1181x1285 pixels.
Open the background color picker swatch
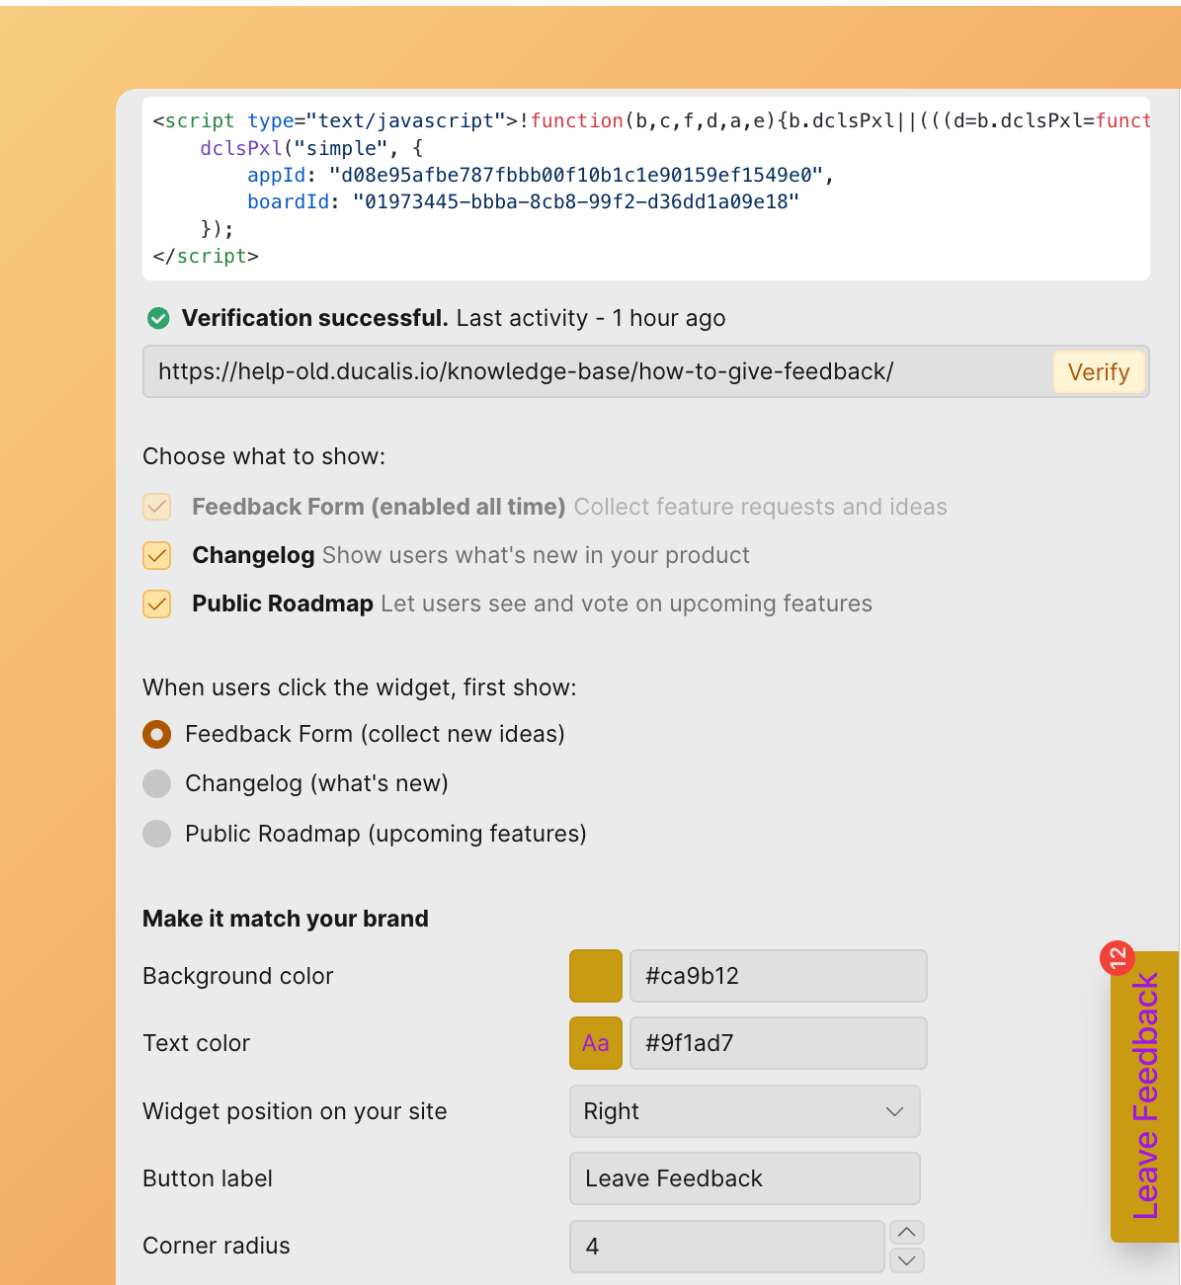click(595, 976)
